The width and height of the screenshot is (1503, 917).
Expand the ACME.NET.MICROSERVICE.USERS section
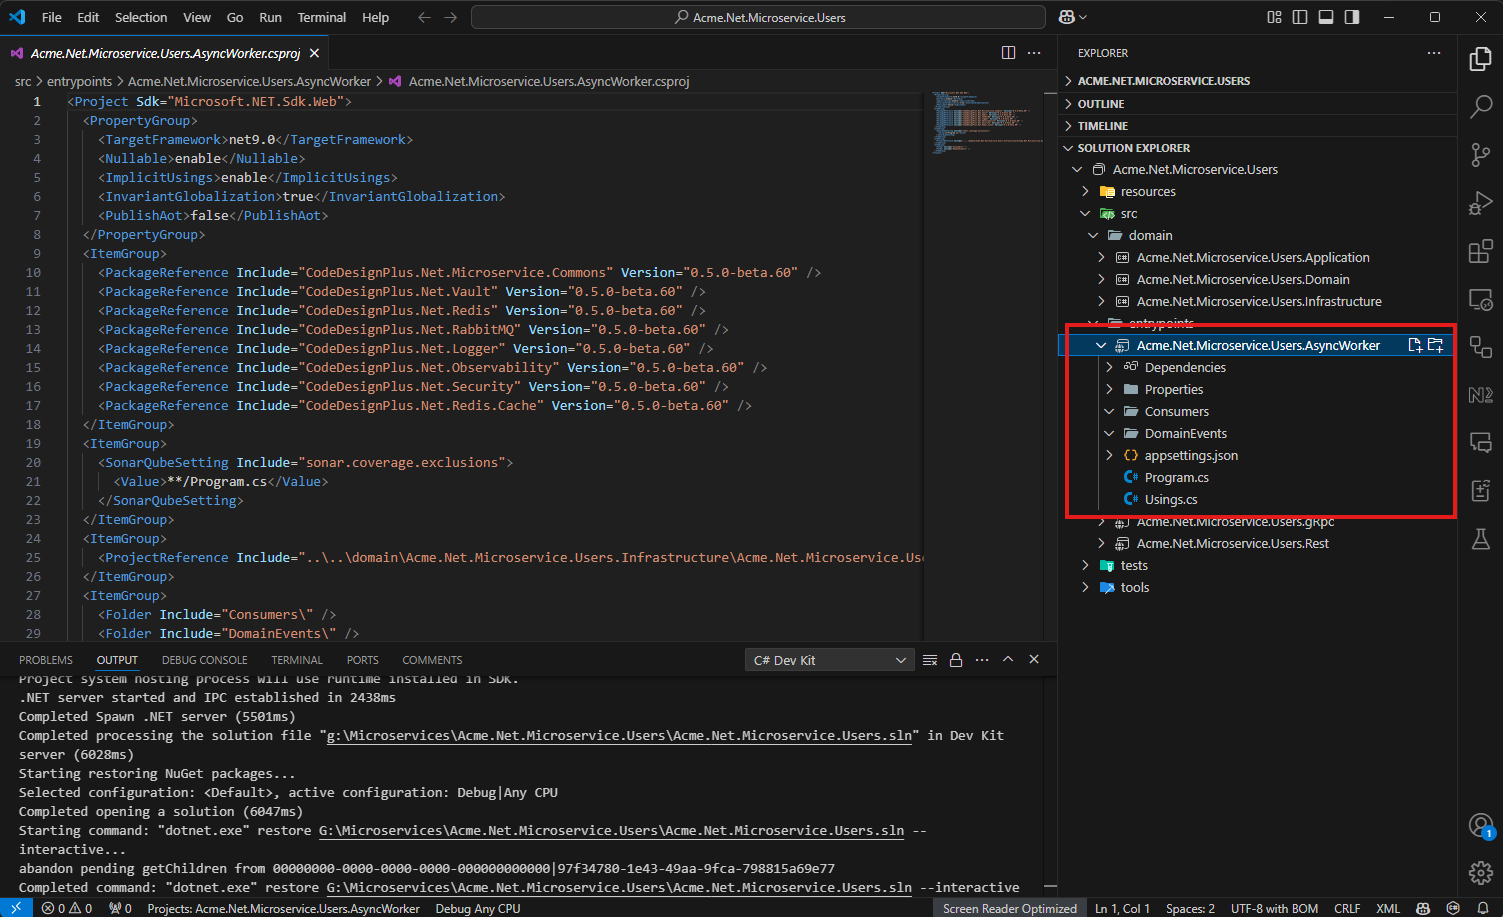1258,81
